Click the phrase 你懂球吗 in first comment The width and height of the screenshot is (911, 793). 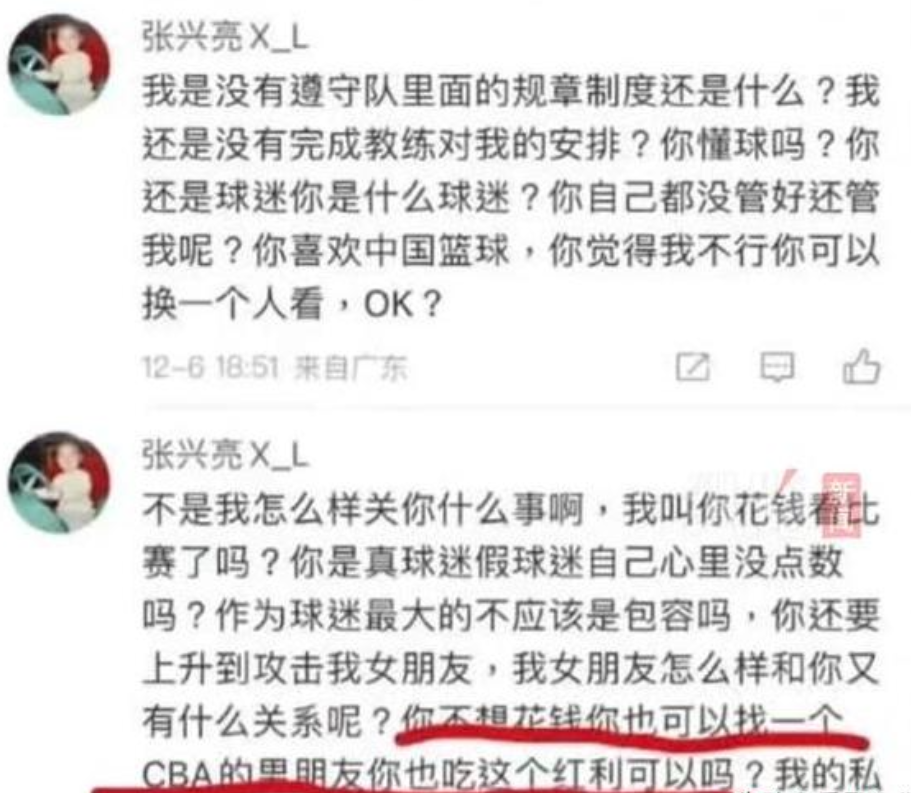pos(733,144)
